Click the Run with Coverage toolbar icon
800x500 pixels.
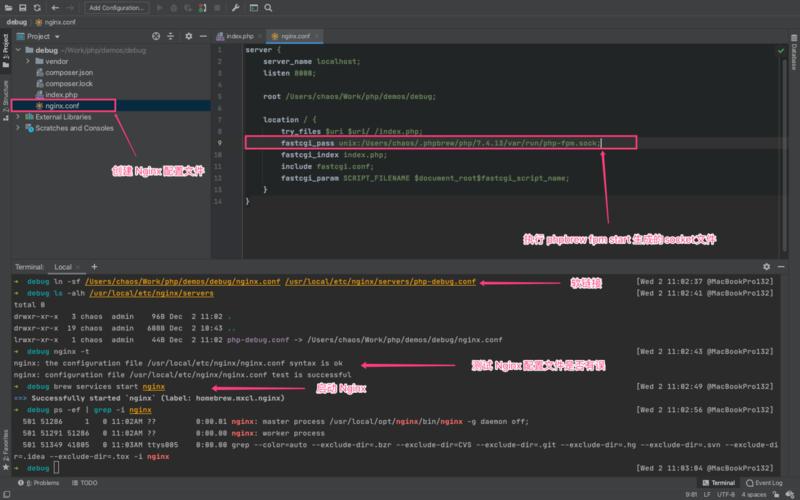click(x=188, y=8)
